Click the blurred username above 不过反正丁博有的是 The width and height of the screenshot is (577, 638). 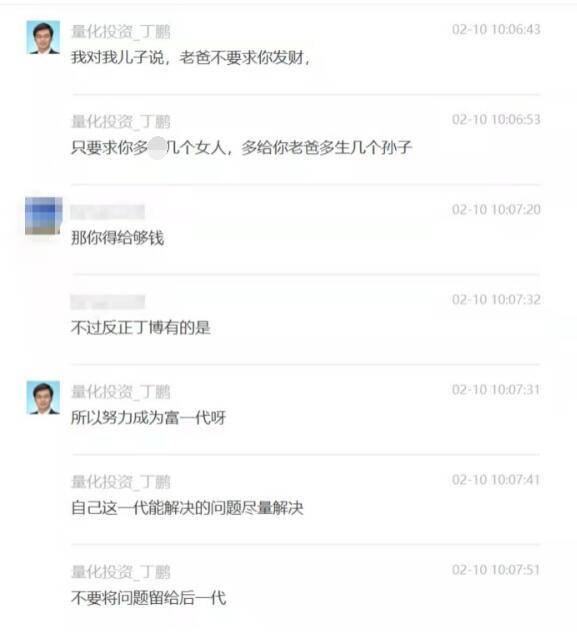point(107,302)
